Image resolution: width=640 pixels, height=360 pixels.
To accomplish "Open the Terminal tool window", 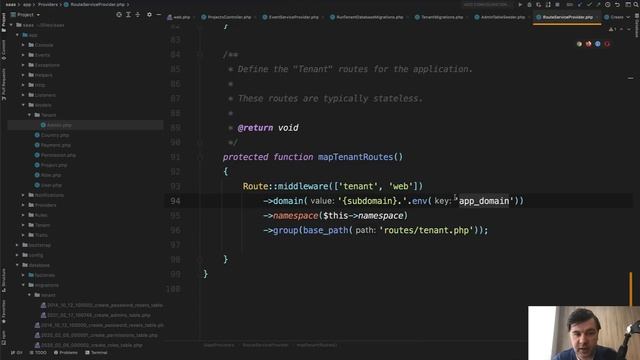I will 97,353.
